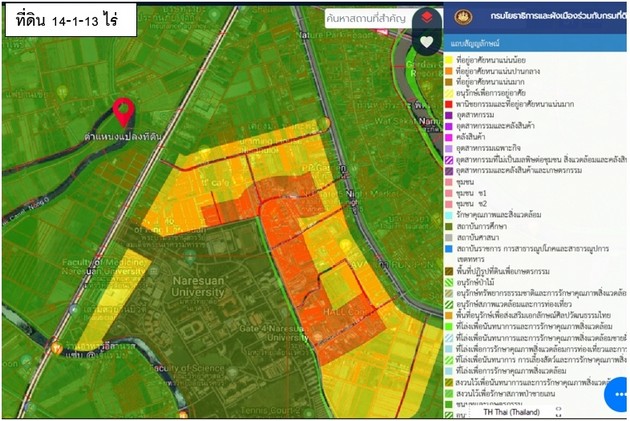
Task: Click the ที่ดิน 14-1-13 ไร่ title box
Action: click(68, 21)
